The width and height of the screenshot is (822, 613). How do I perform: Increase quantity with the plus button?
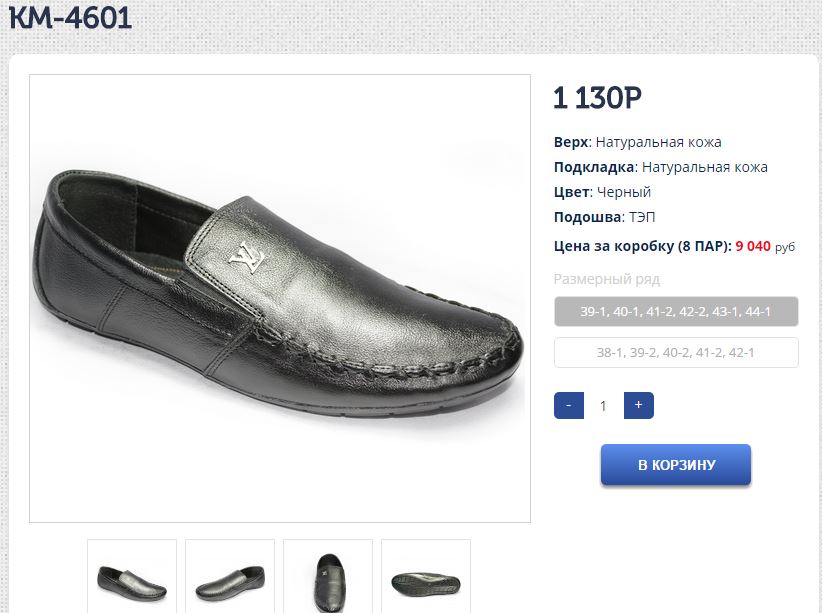click(x=638, y=405)
